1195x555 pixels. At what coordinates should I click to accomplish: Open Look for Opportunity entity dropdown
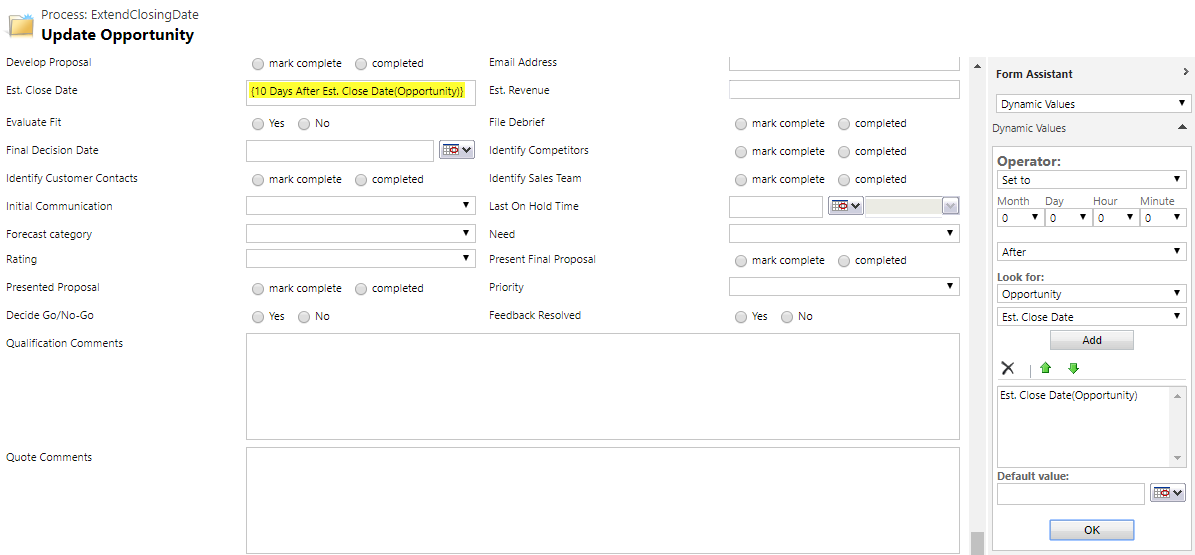[1091, 294]
